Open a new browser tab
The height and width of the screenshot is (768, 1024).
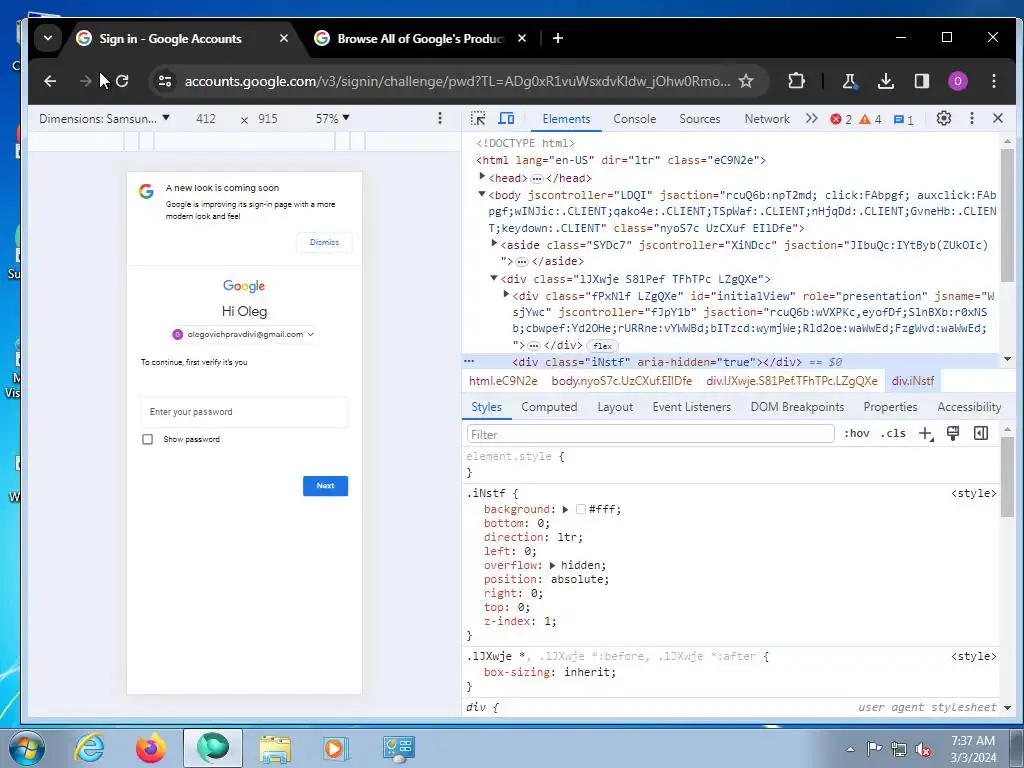click(558, 39)
